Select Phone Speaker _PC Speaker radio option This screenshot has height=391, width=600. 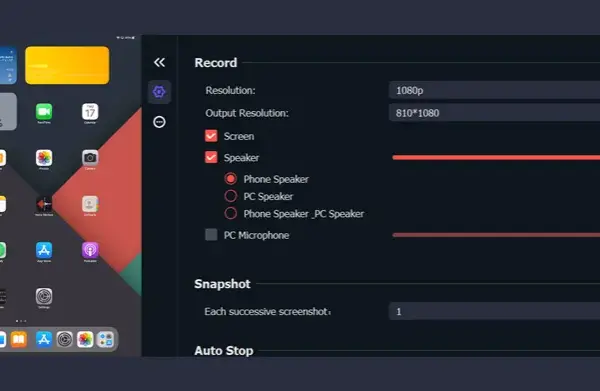(230, 213)
